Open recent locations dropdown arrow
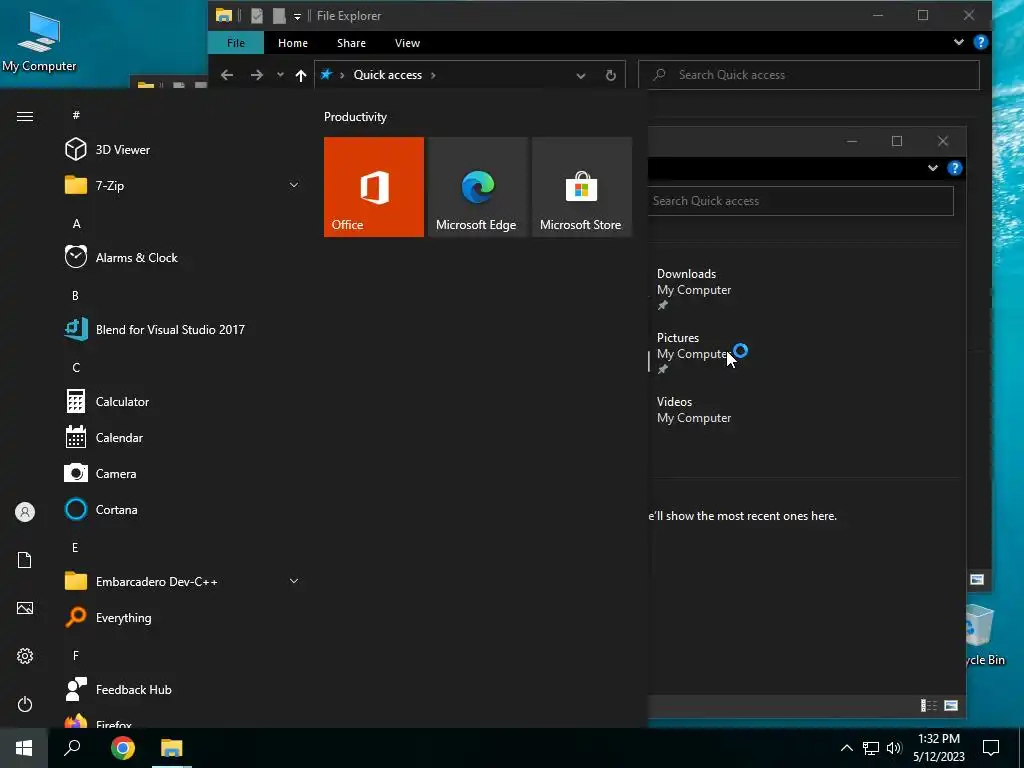 (280, 75)
